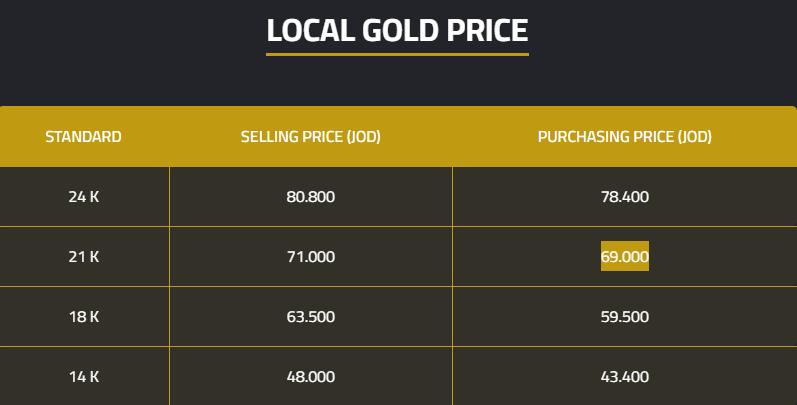Select the 21 K standard cell
The width and height of the screenshot is (797, 405).
(84, 257)
